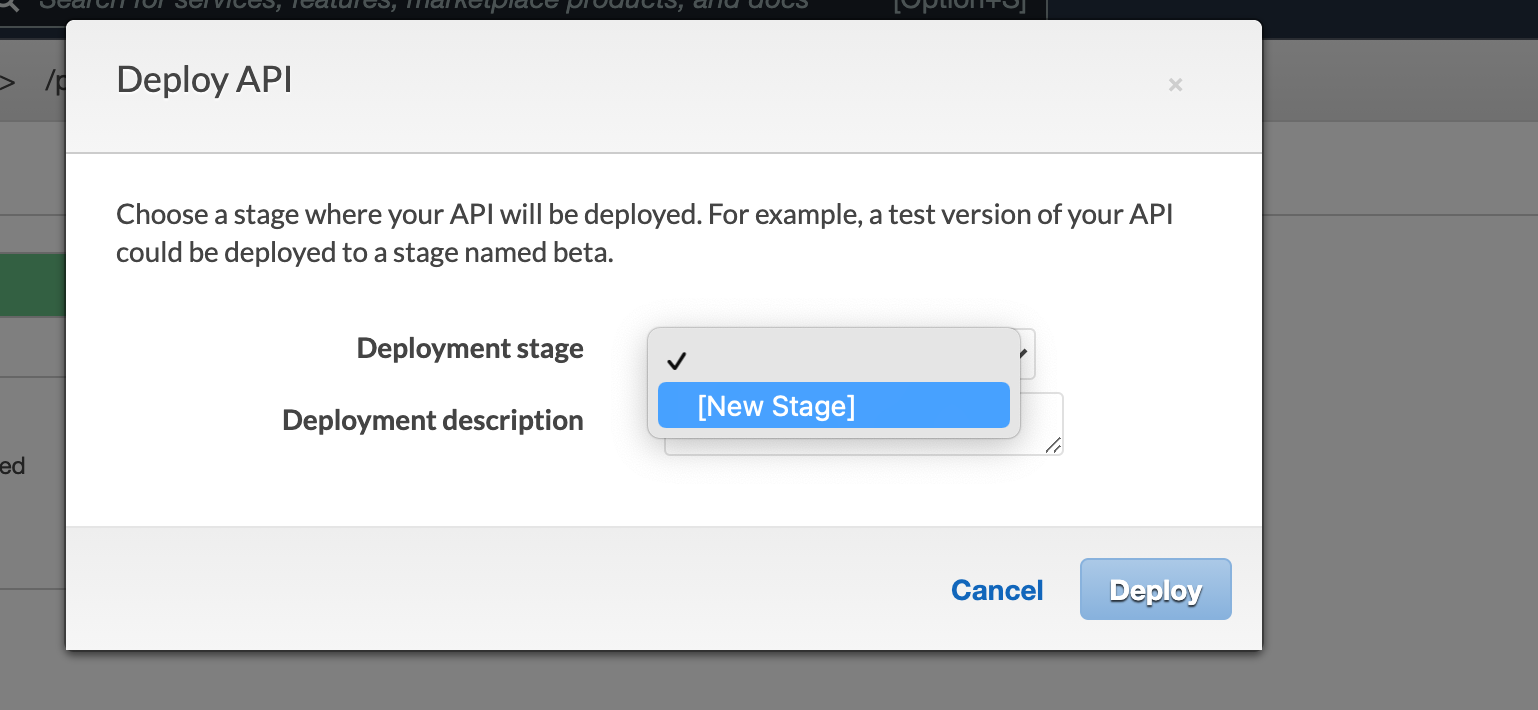Screen dimensions: 1538x710
Task: Click the description box resize handle
Action: point(1053,446)
